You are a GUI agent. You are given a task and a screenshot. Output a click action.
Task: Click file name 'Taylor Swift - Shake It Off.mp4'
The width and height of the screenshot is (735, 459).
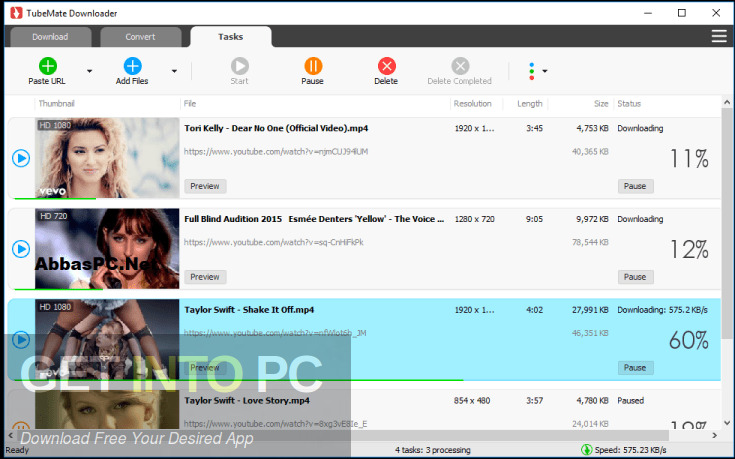click(x=249, y=310)
